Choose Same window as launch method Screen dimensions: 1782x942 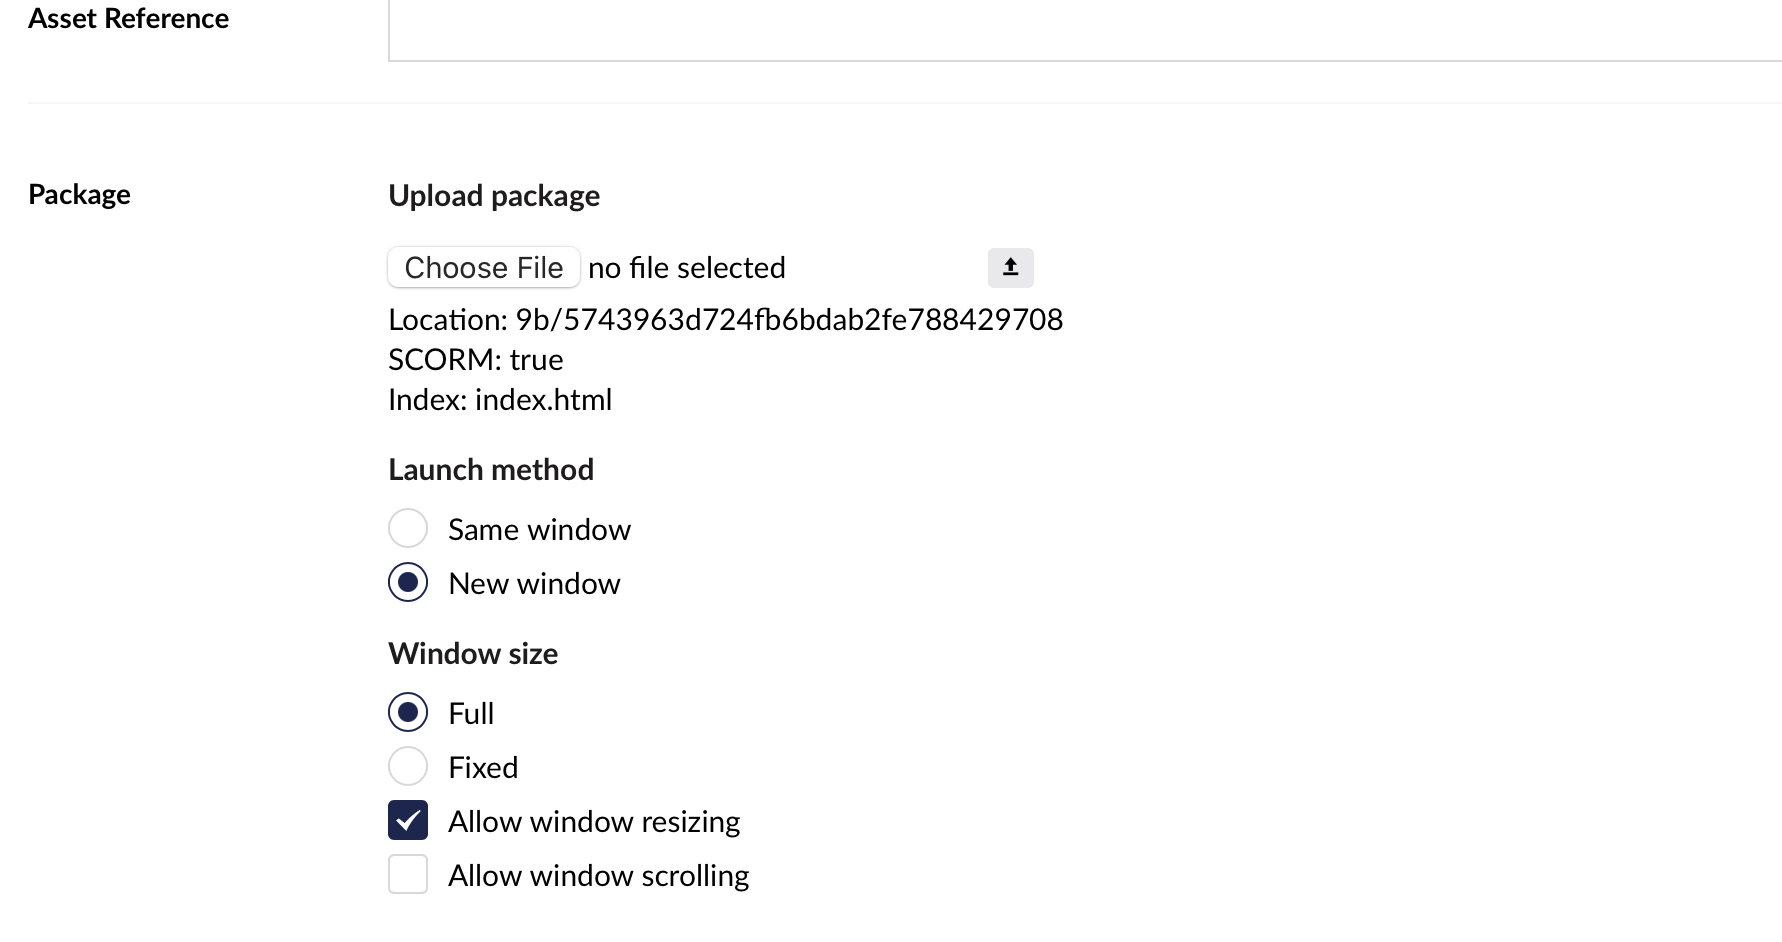point(407,528)
